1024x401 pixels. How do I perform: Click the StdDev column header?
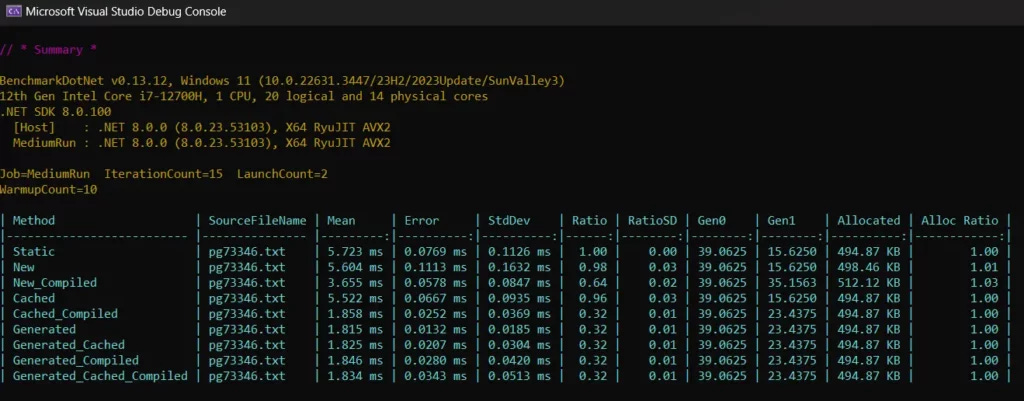tap(509, 221)
